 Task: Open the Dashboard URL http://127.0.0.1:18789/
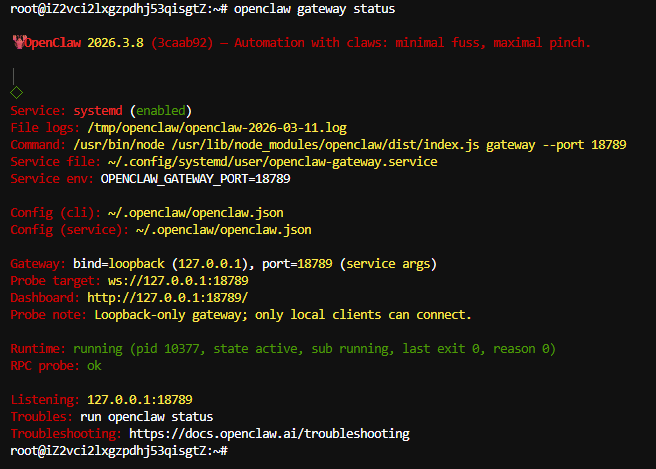point(167,298)
